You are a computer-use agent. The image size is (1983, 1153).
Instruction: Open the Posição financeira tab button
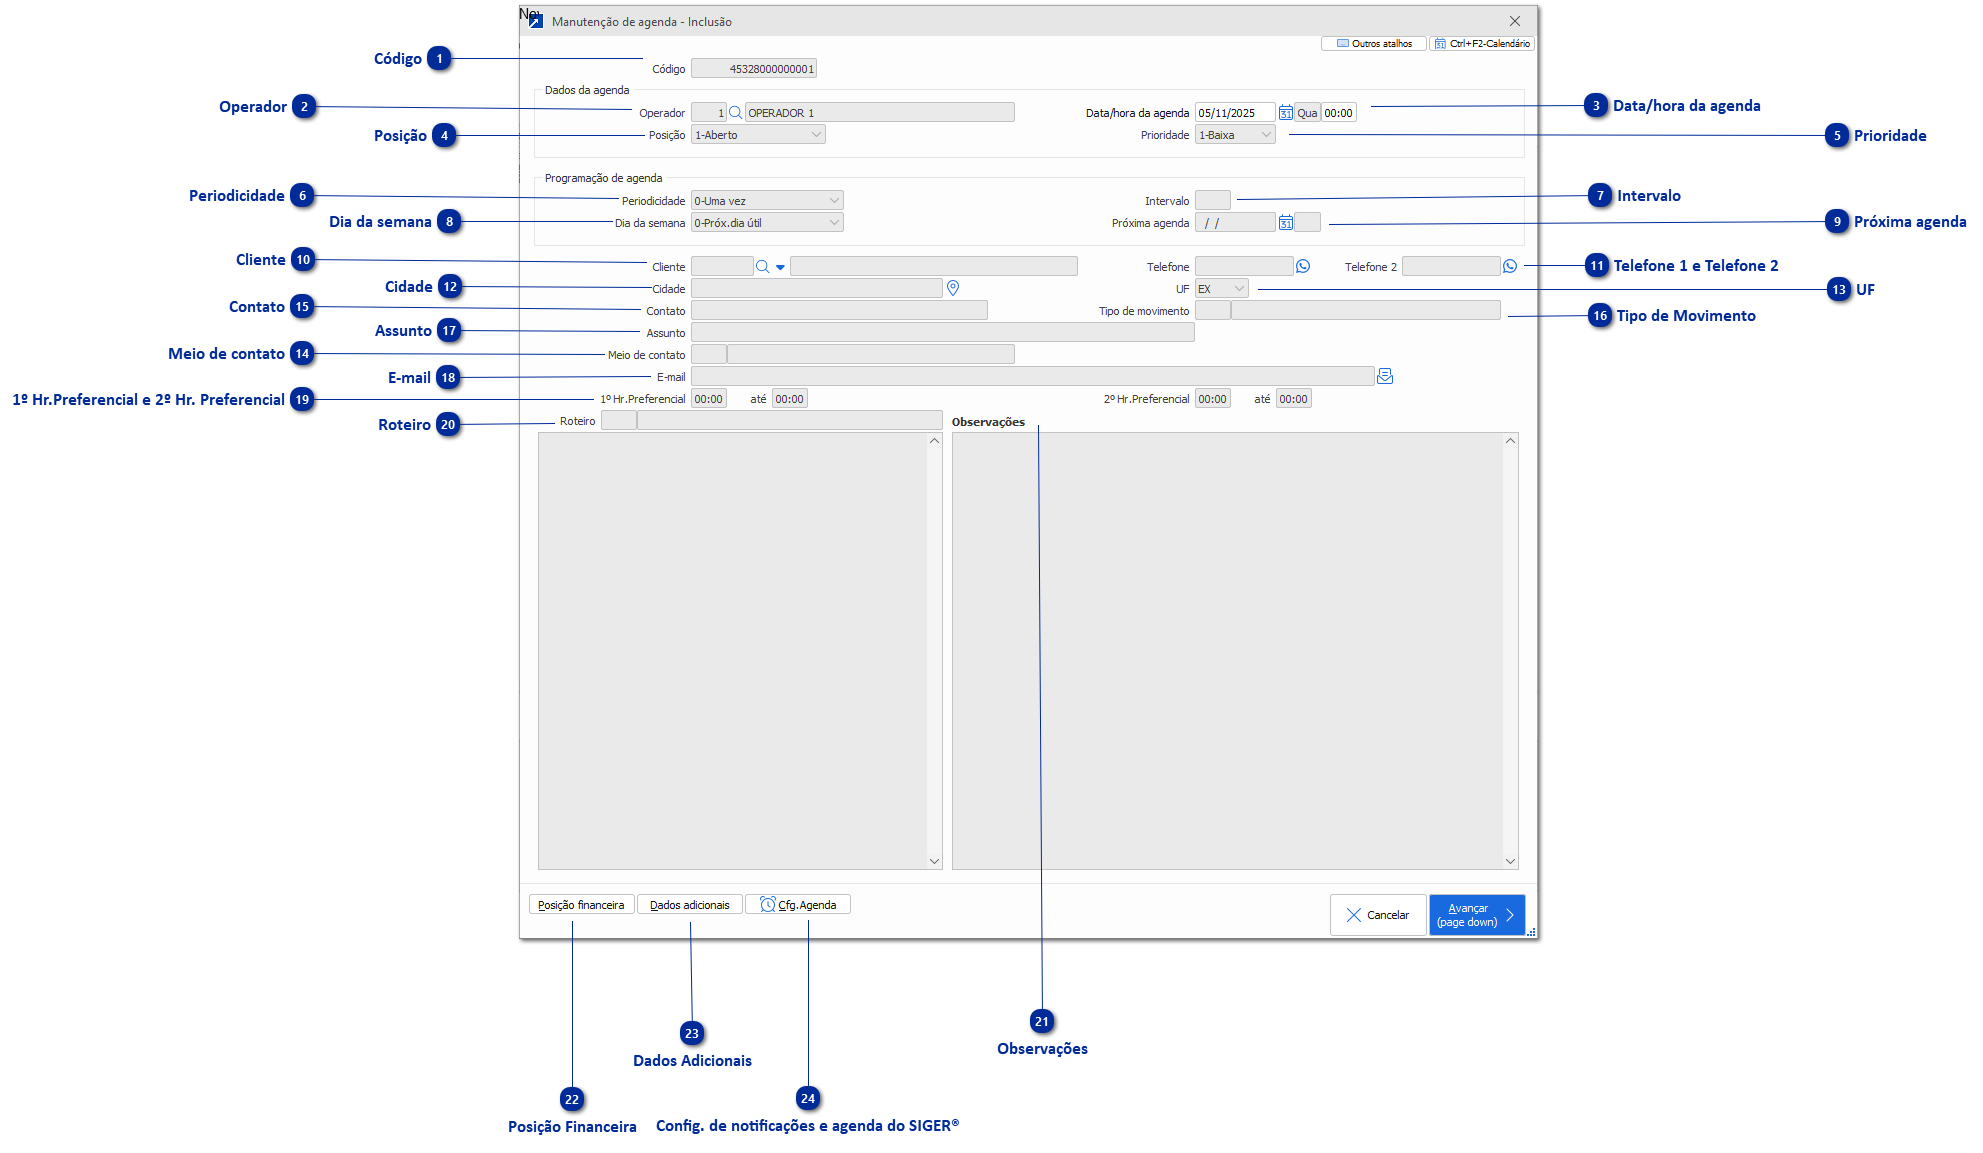(x=581, y=905)
